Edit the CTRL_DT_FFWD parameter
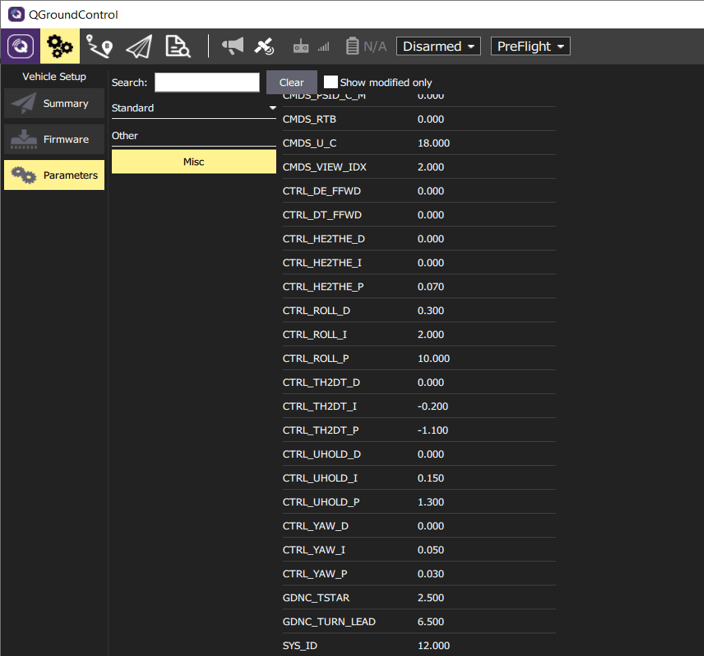Image resolution: width=704 pixels, height=656 pixels. point(419,215)
